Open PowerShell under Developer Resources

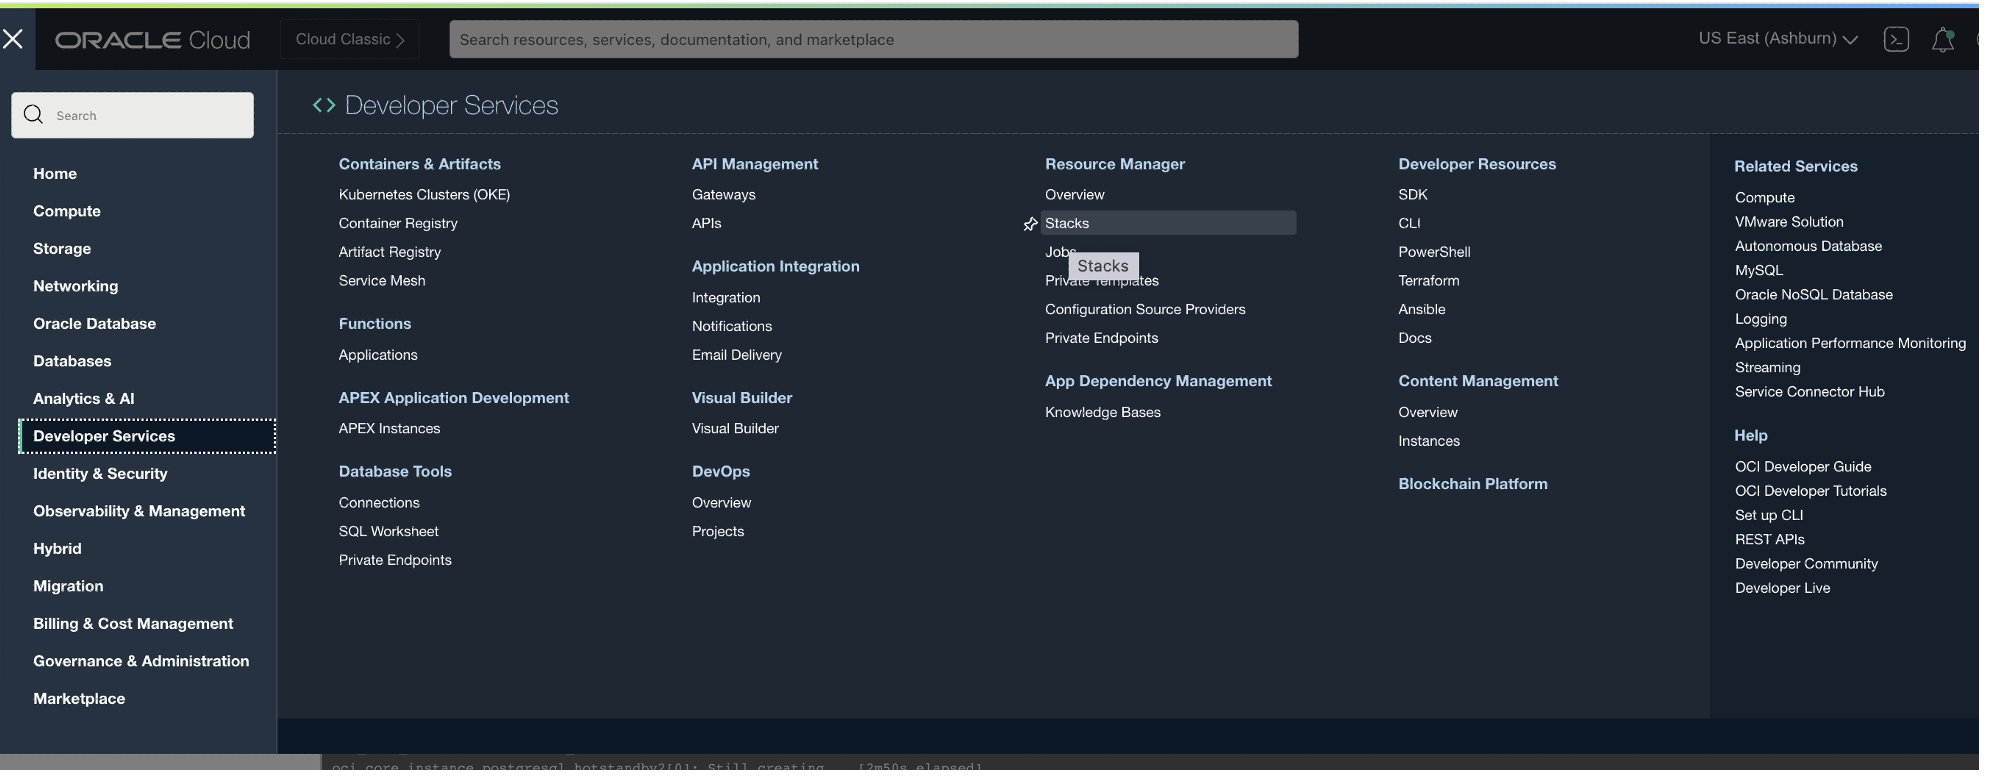(x=1434, y=252)
